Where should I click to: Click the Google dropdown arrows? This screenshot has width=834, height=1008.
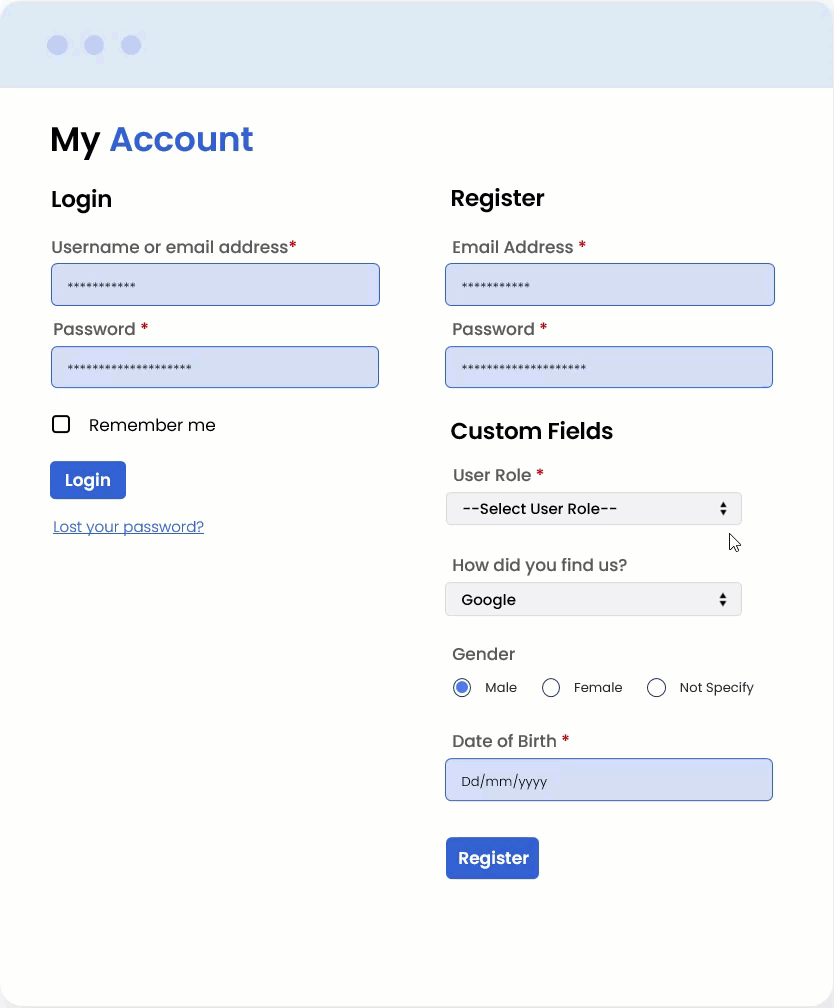(723, 600)
